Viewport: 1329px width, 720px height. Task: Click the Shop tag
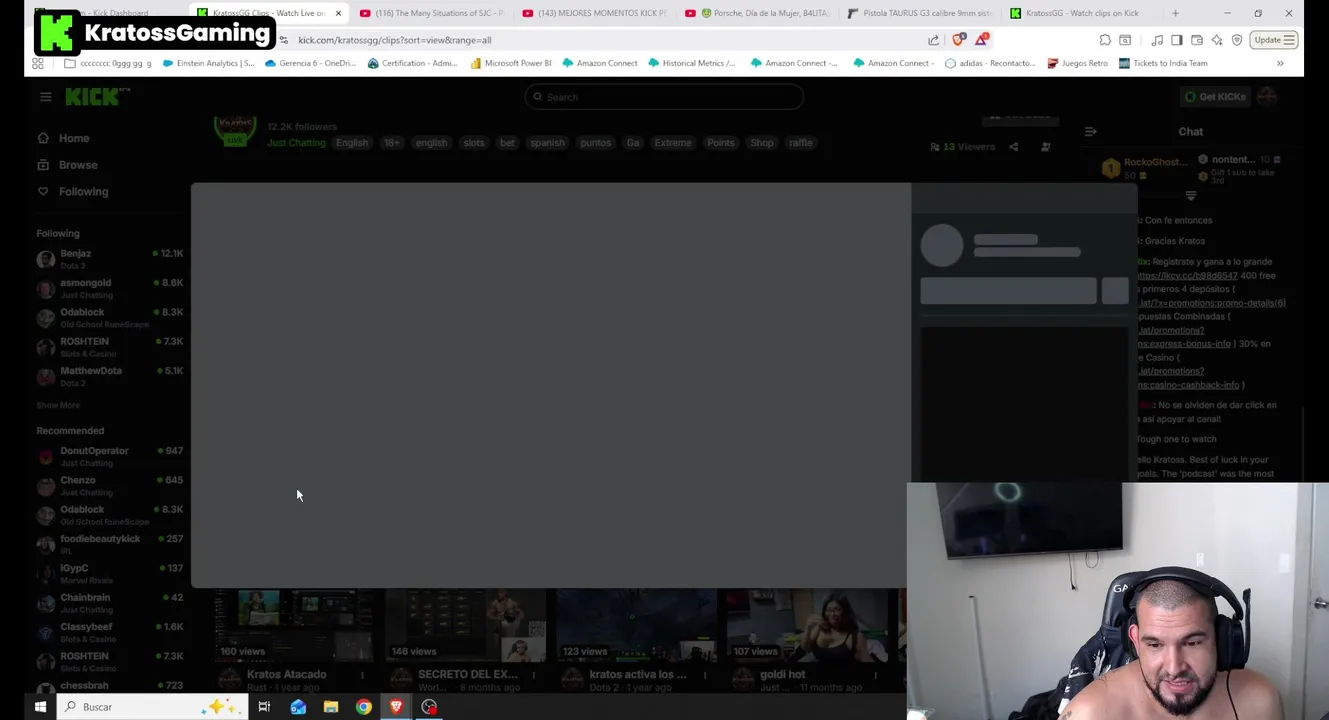coord(762,143)
